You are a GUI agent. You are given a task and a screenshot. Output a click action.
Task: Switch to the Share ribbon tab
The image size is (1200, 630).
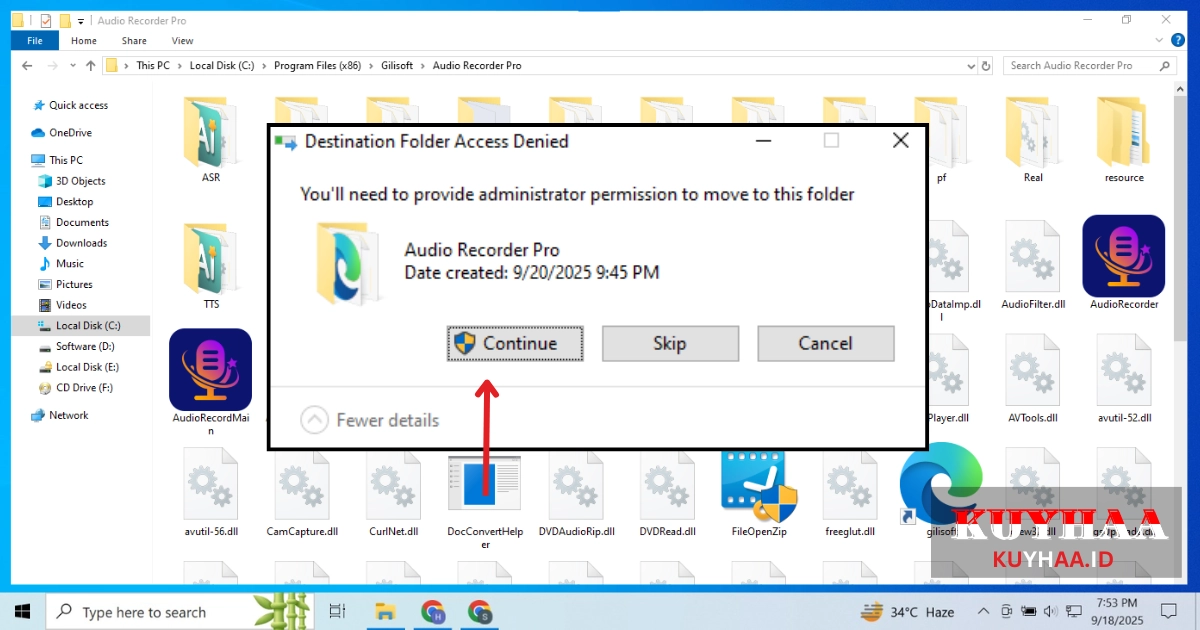pyautogui.click(x=134, y=41)
